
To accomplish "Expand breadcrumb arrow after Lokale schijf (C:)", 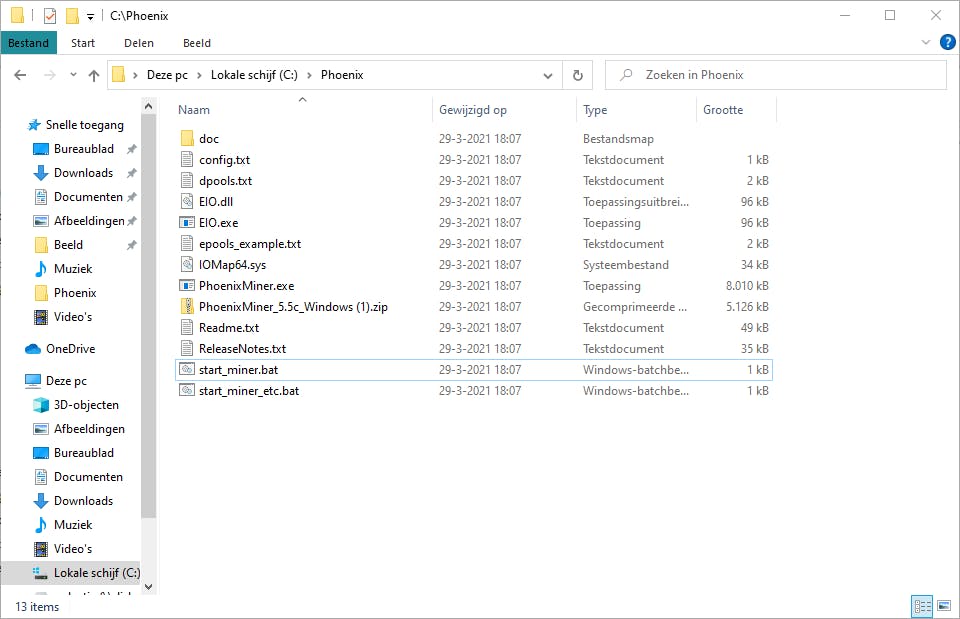I will (309, 75).
